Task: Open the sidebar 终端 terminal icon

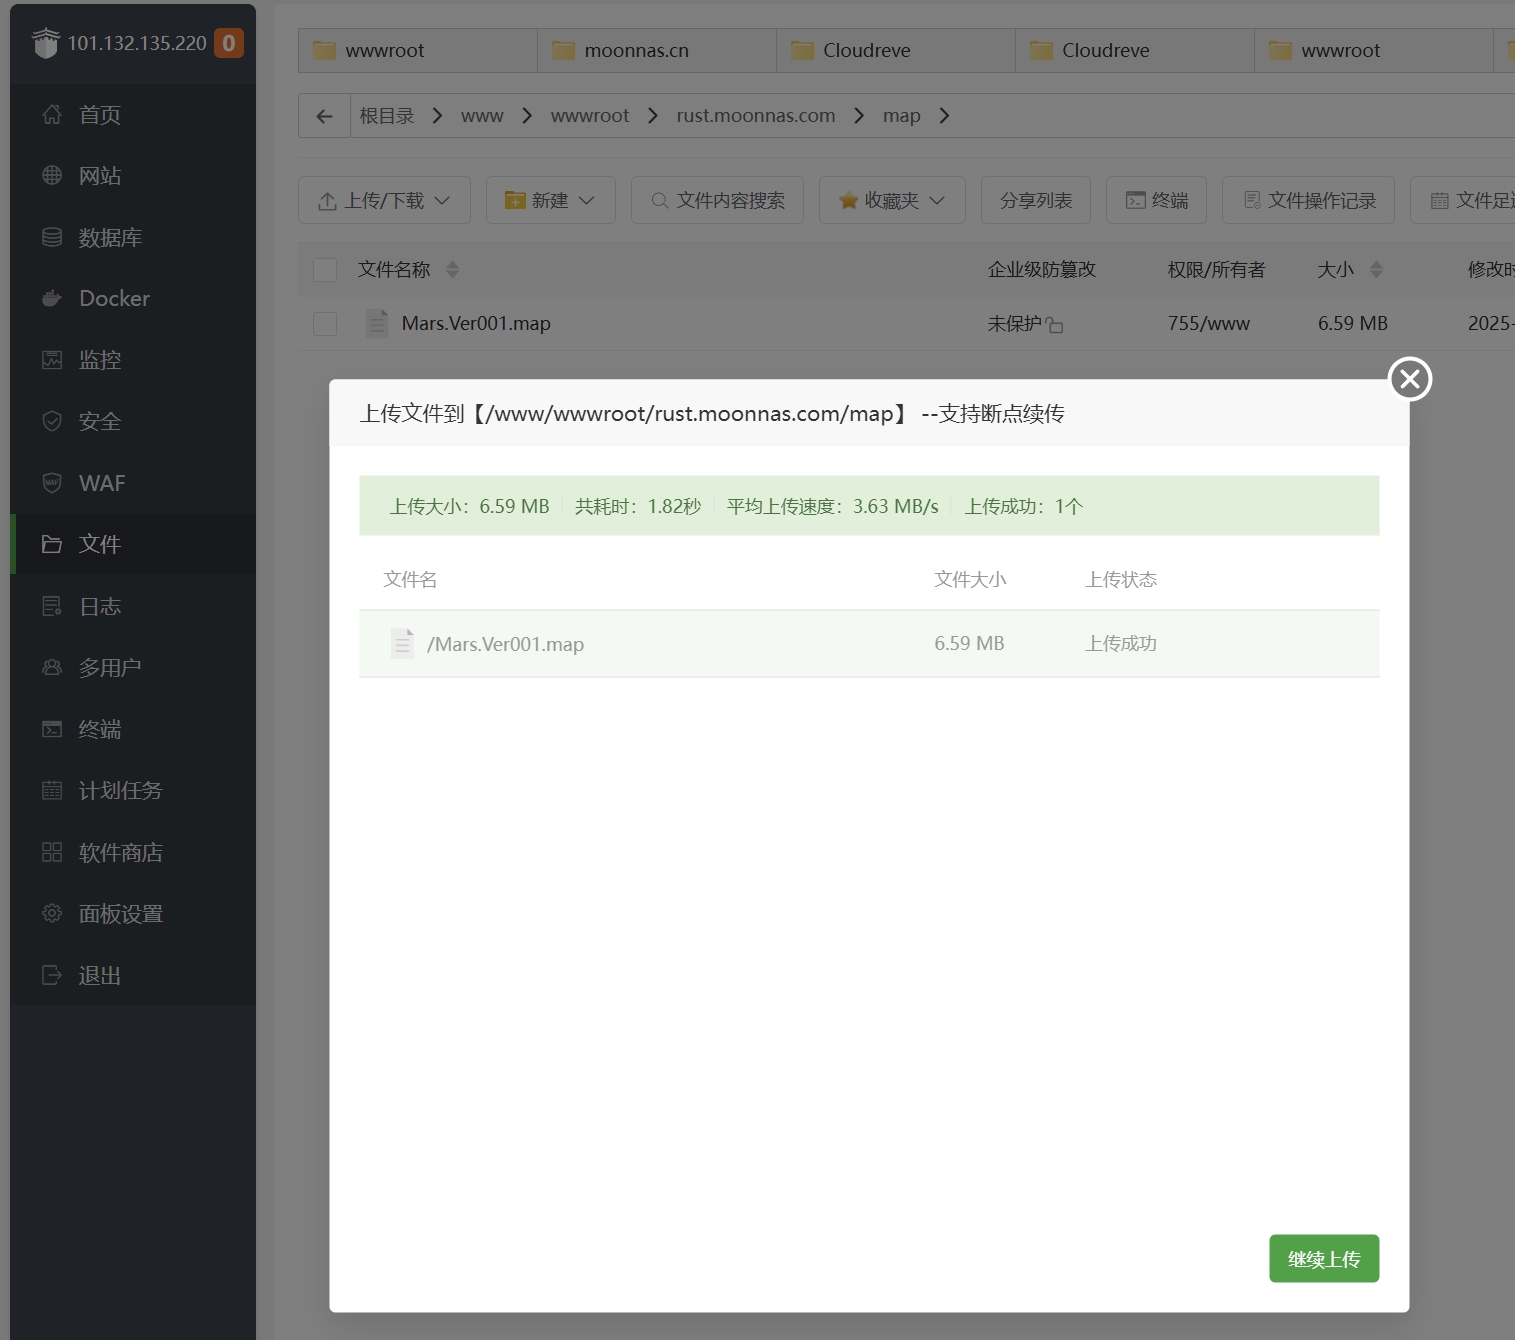Action: pyautogui.click(x=52, y=729)
